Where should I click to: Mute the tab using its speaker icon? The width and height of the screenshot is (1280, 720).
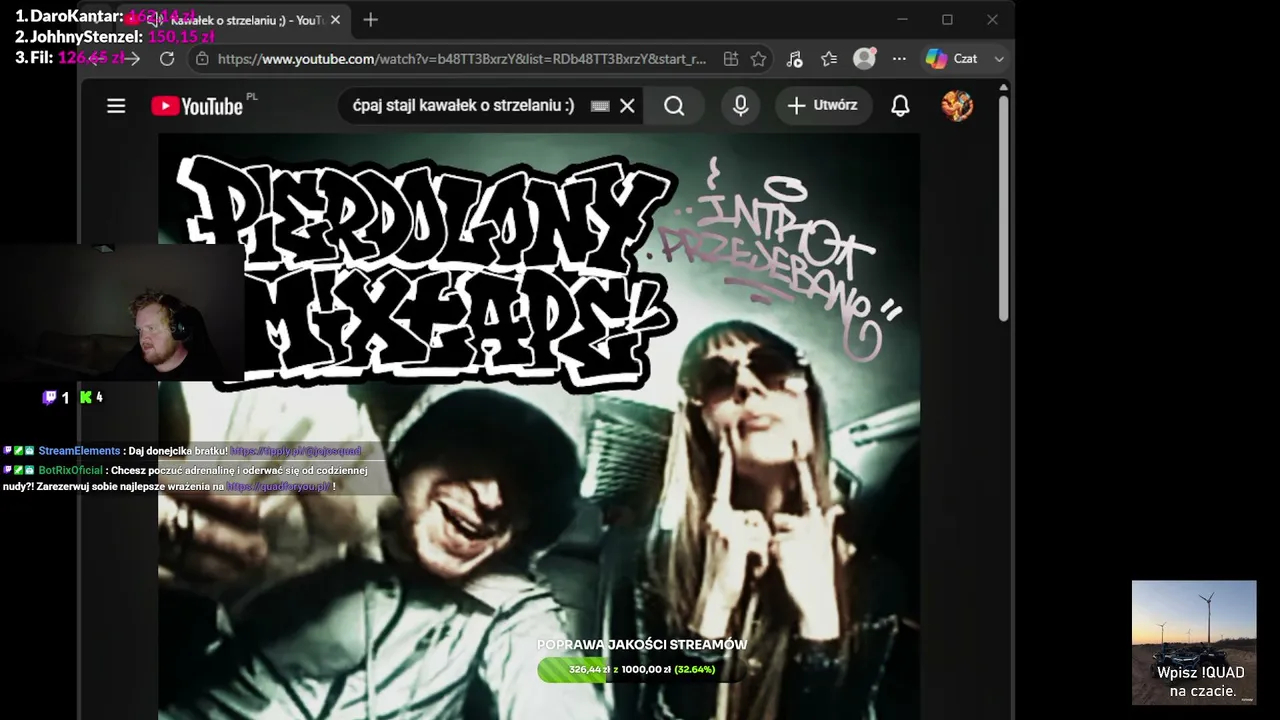click(x=153, y=20)
